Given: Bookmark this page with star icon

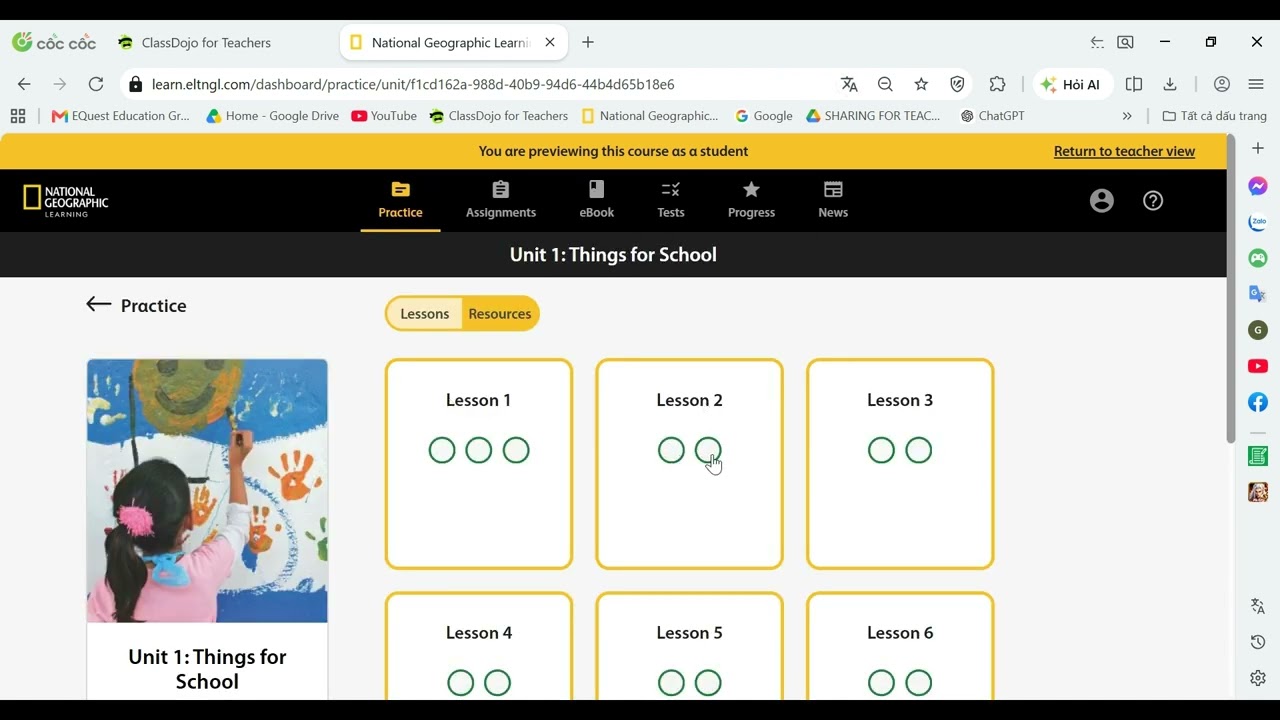Looking at the screenshot, I should [x=921, y=84].
